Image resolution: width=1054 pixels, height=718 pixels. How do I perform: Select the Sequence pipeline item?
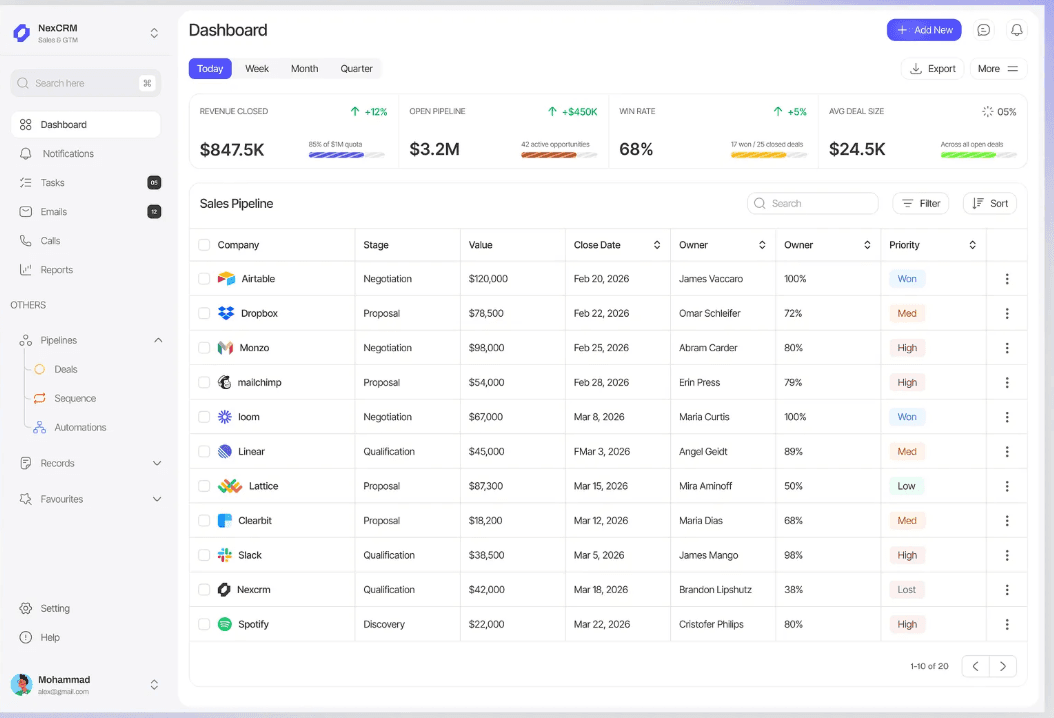(74, 398)
